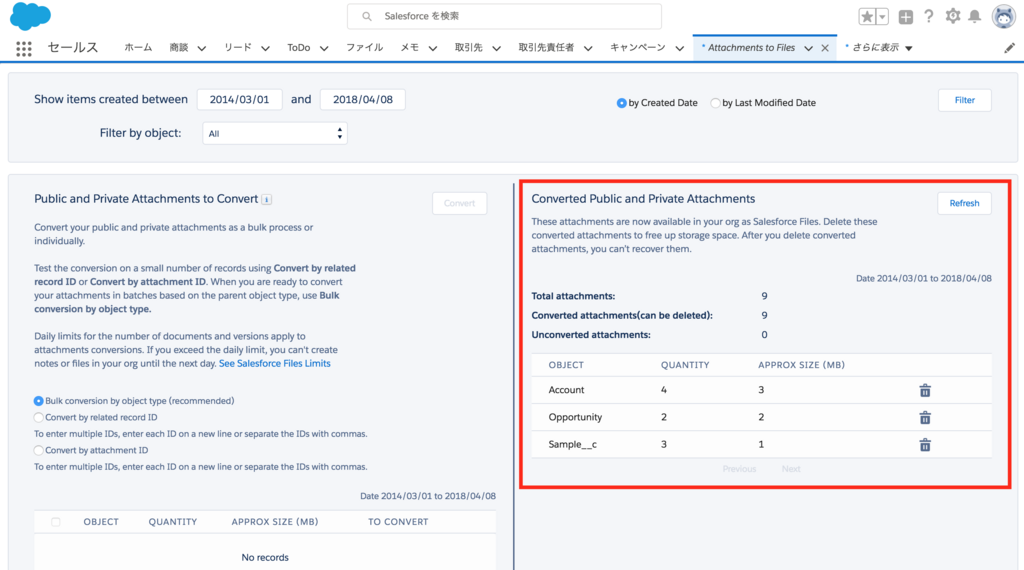The height and width of the screenshot is (570, 1024).
Task: Click the Sample__c row object name
Action: pyautogui.click(x=573, y=445)
